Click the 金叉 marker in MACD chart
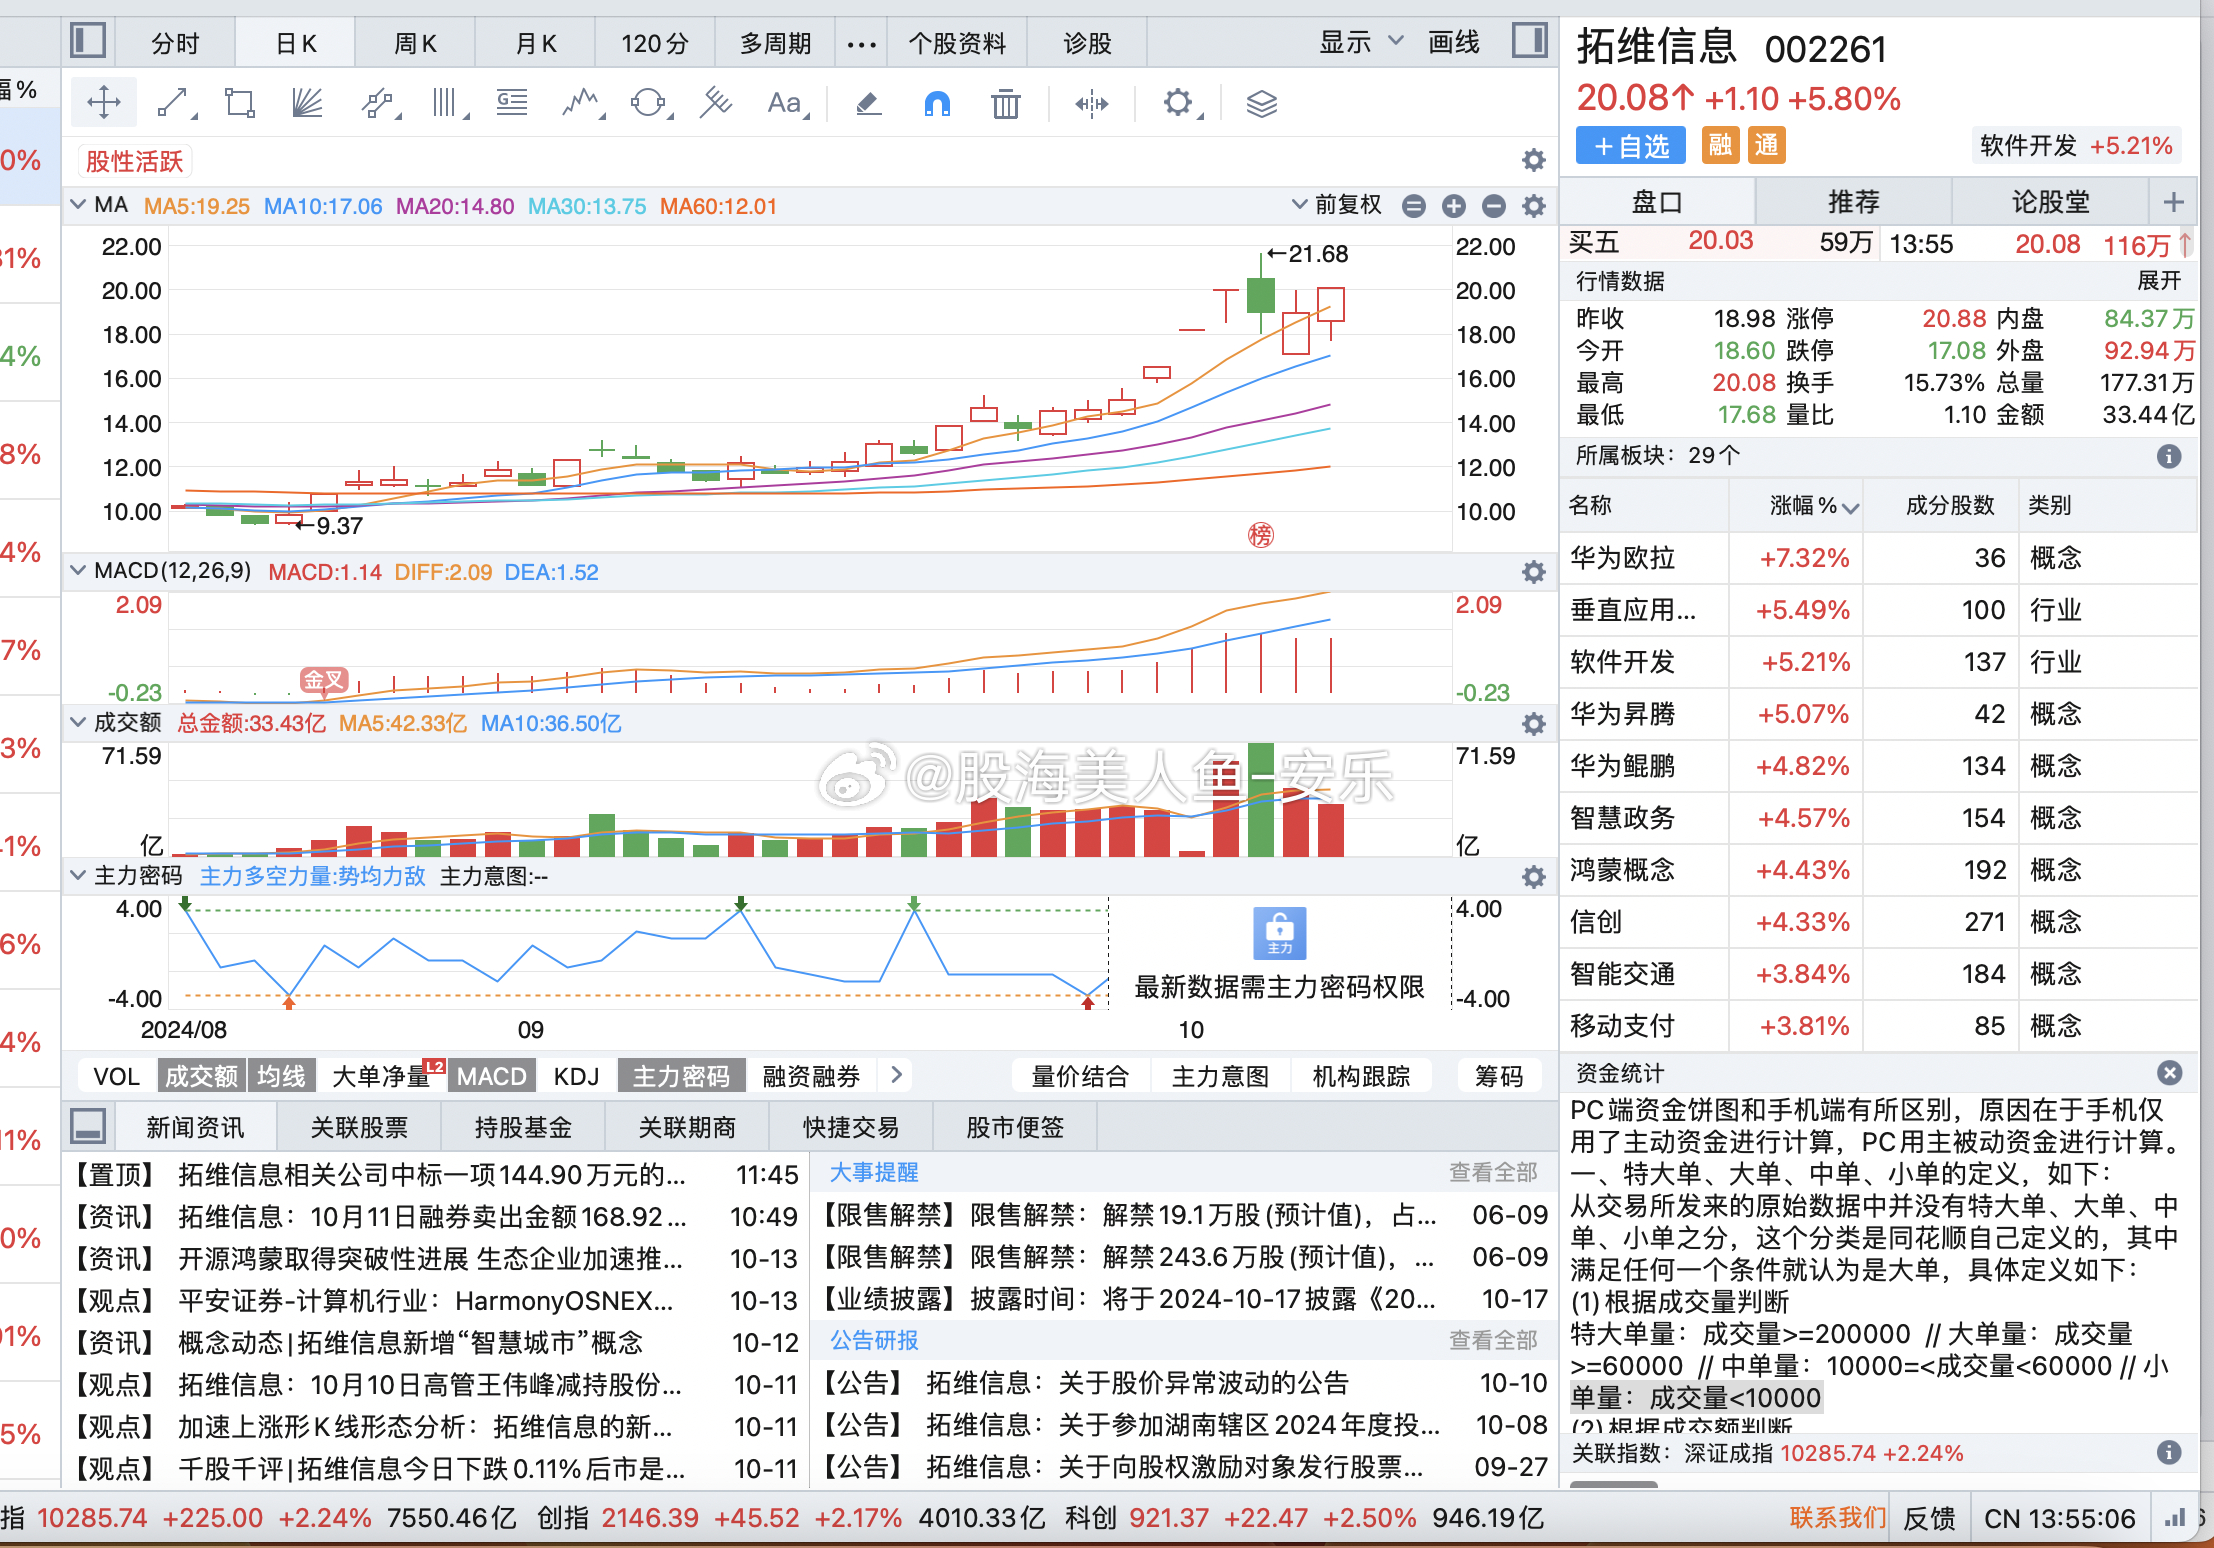Screen dimensions: 2214x1548 point(324,680)
